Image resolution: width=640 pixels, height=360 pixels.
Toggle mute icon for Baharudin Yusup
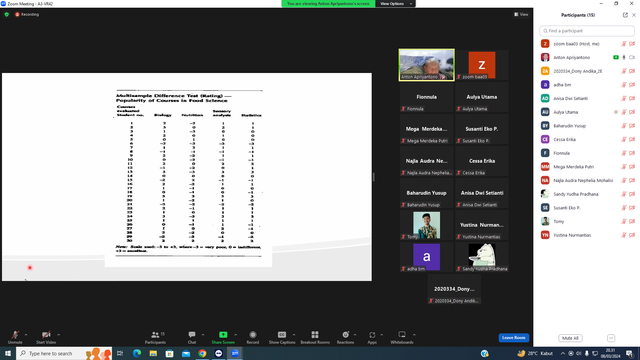click(624, 126)
